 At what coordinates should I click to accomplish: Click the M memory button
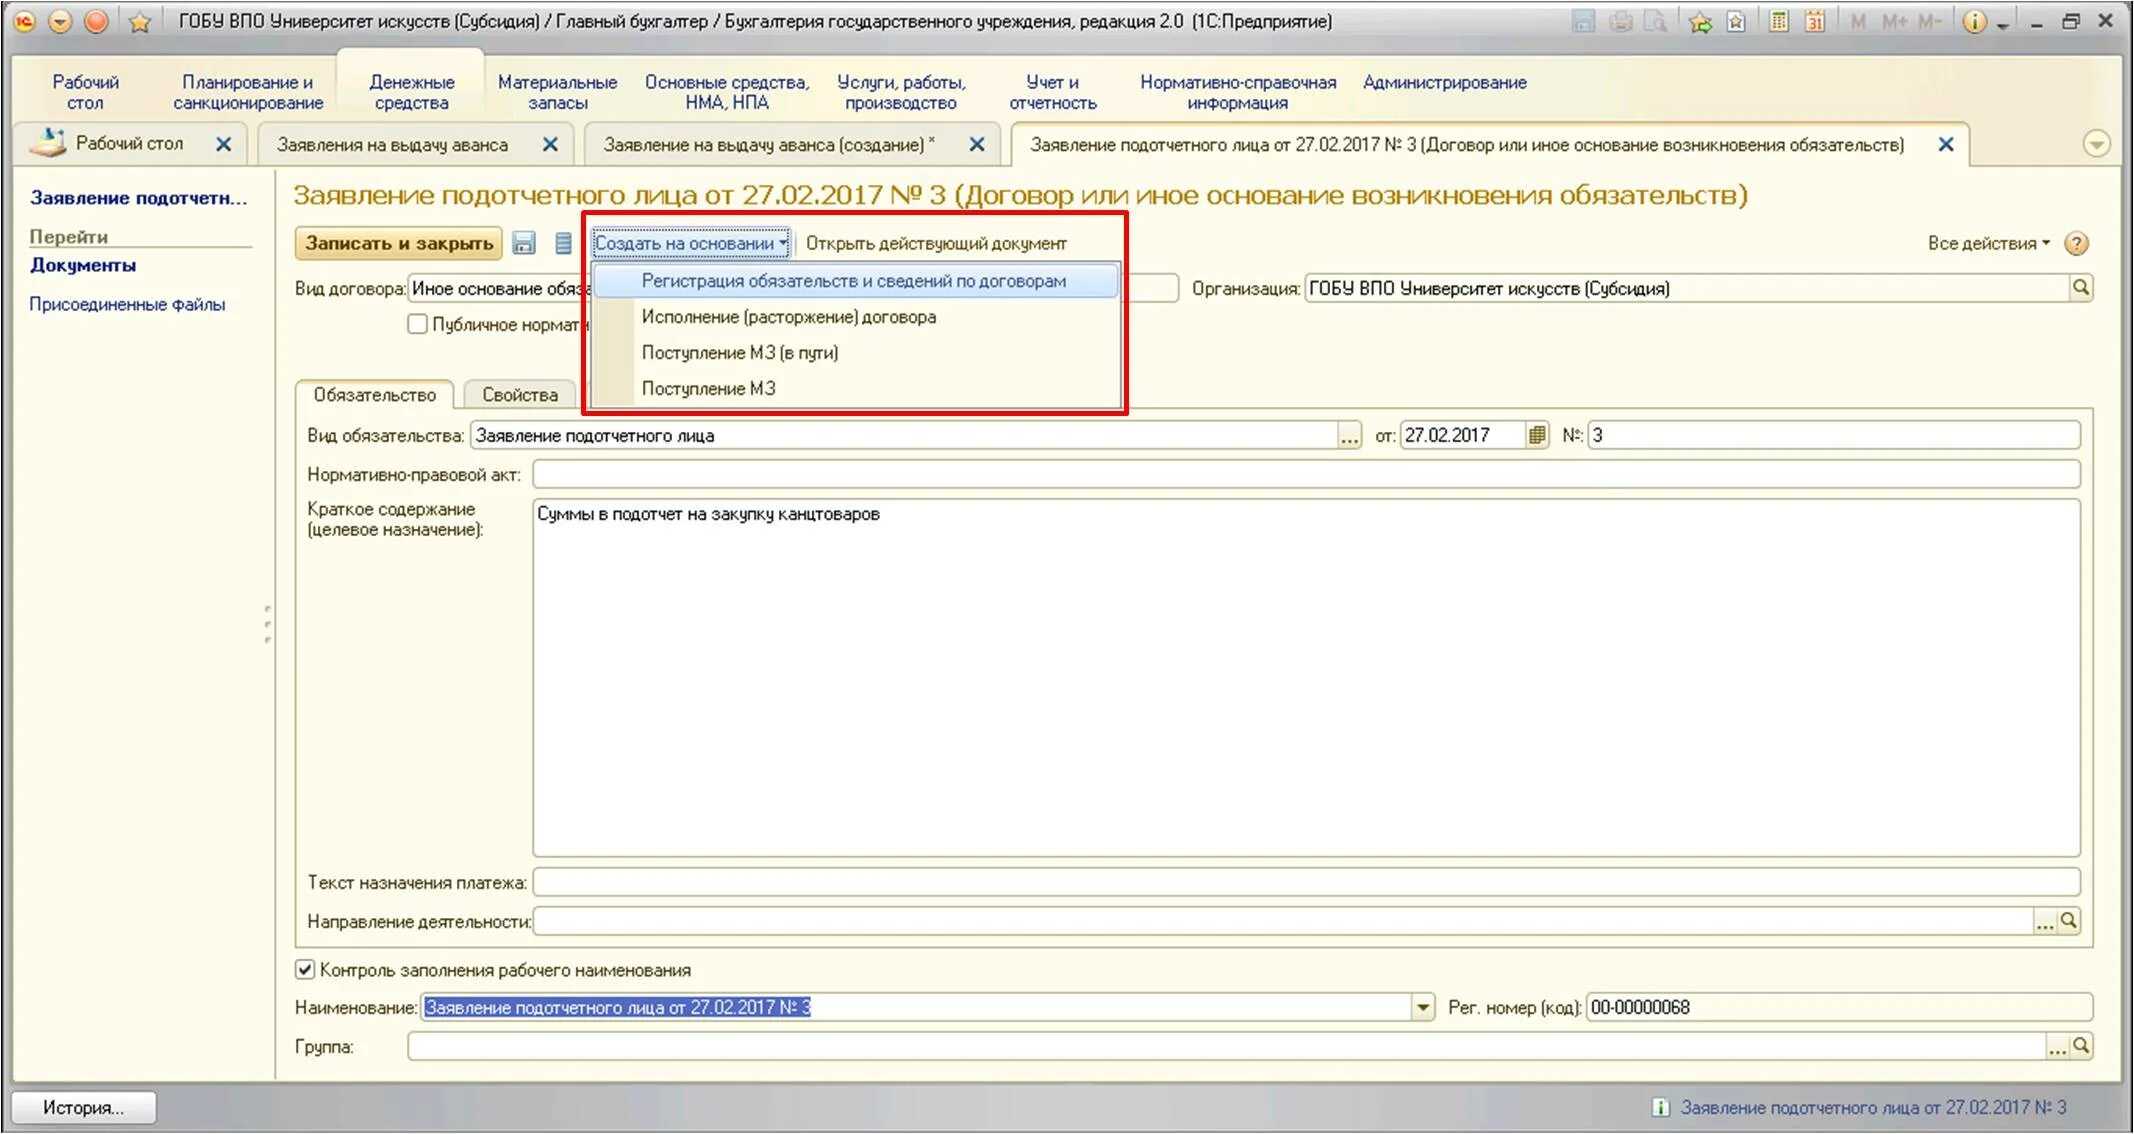tap(1858, 21)
